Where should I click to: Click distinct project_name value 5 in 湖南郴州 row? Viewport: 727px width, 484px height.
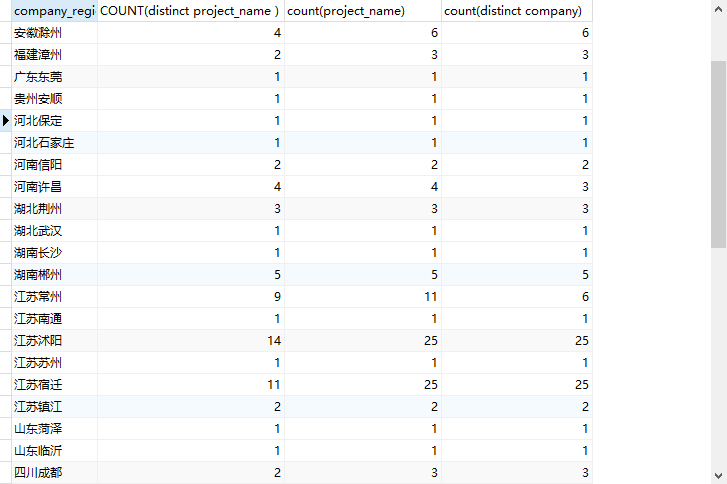coord(191,275)
